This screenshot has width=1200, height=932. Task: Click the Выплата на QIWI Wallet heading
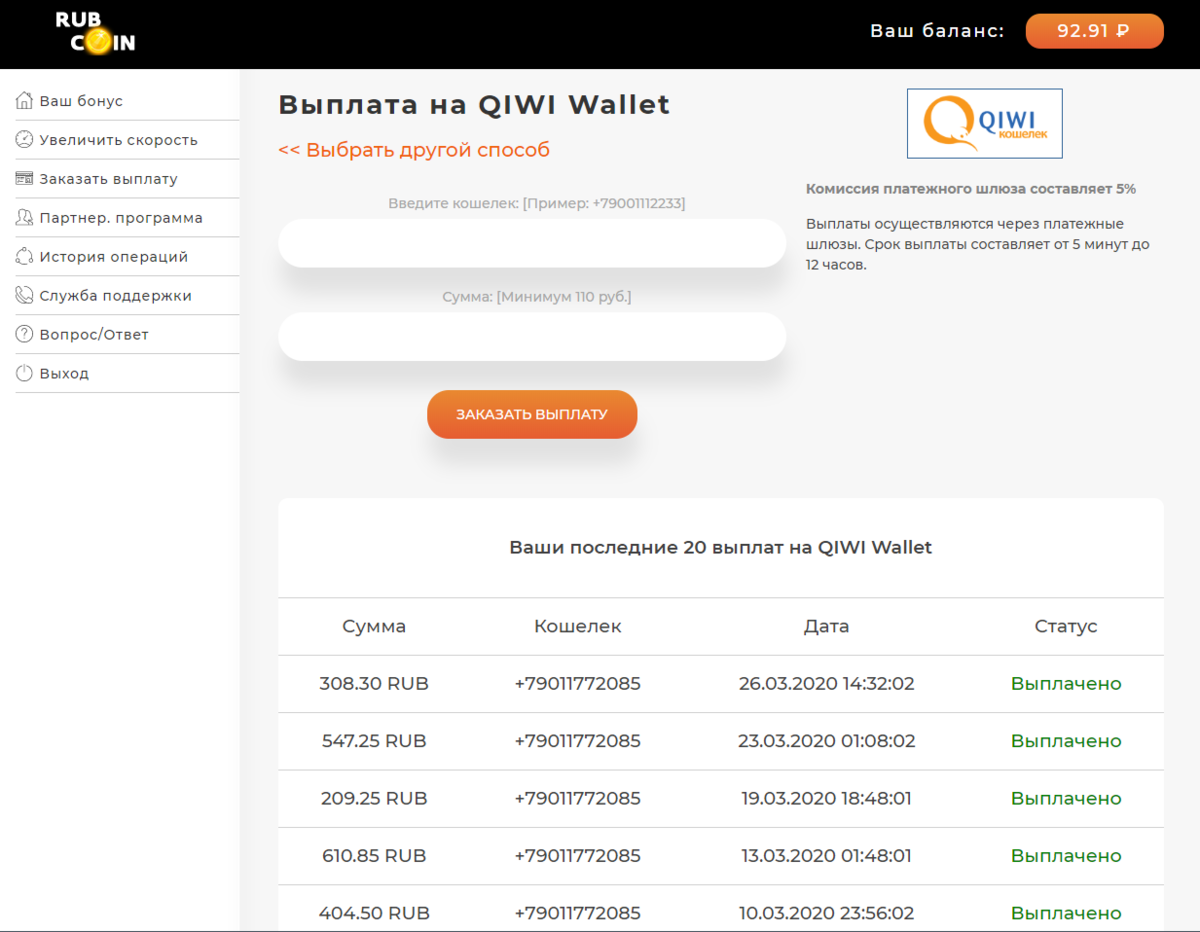[474, 105]
